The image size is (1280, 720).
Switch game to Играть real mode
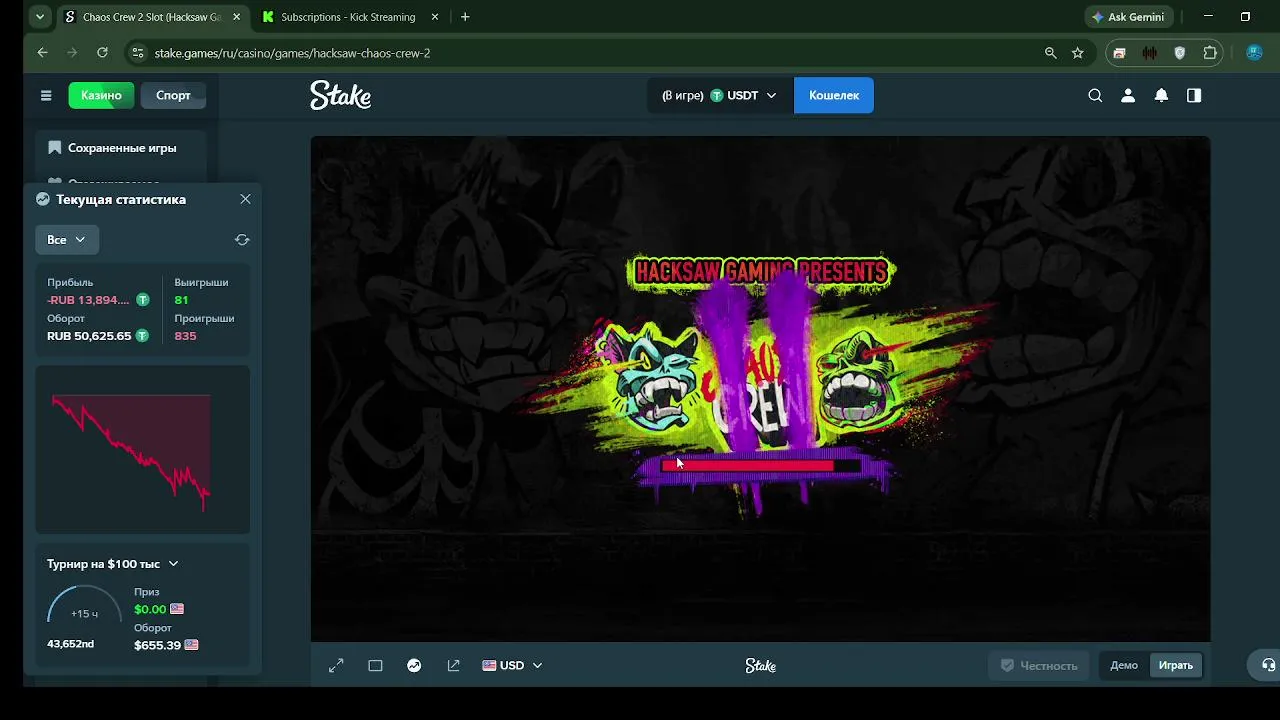pos(1176,666)
